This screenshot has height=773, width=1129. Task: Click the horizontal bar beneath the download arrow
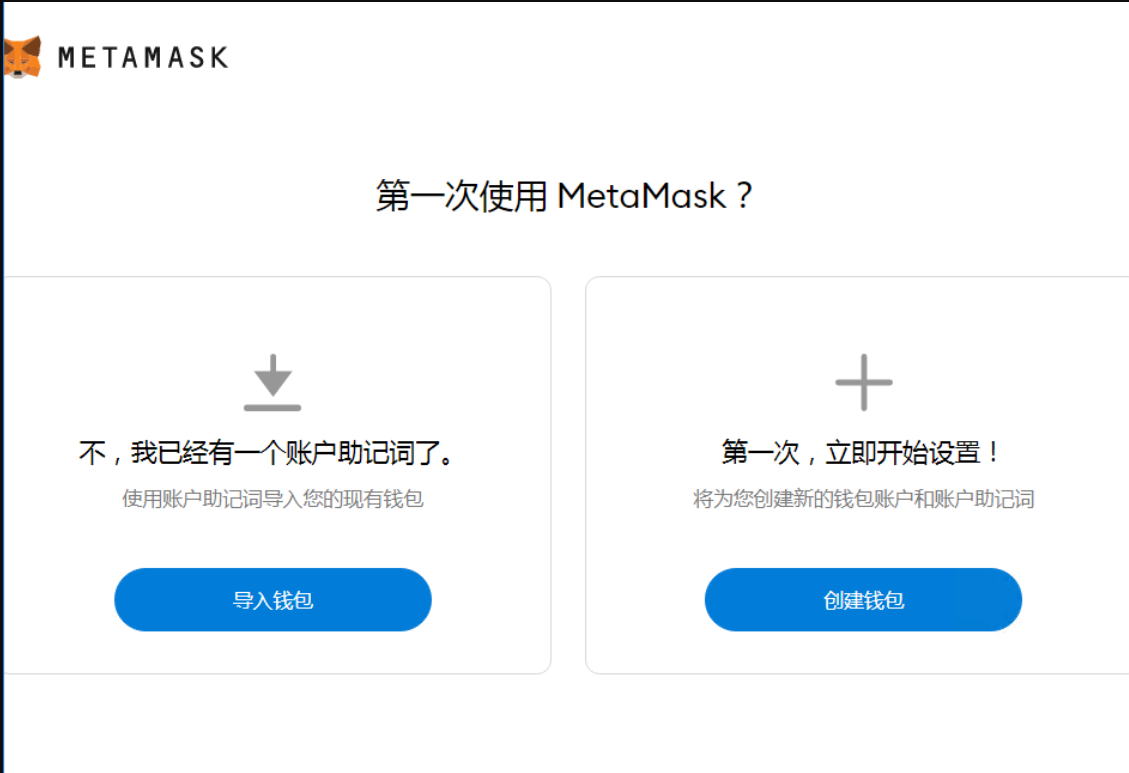point(272,408)
